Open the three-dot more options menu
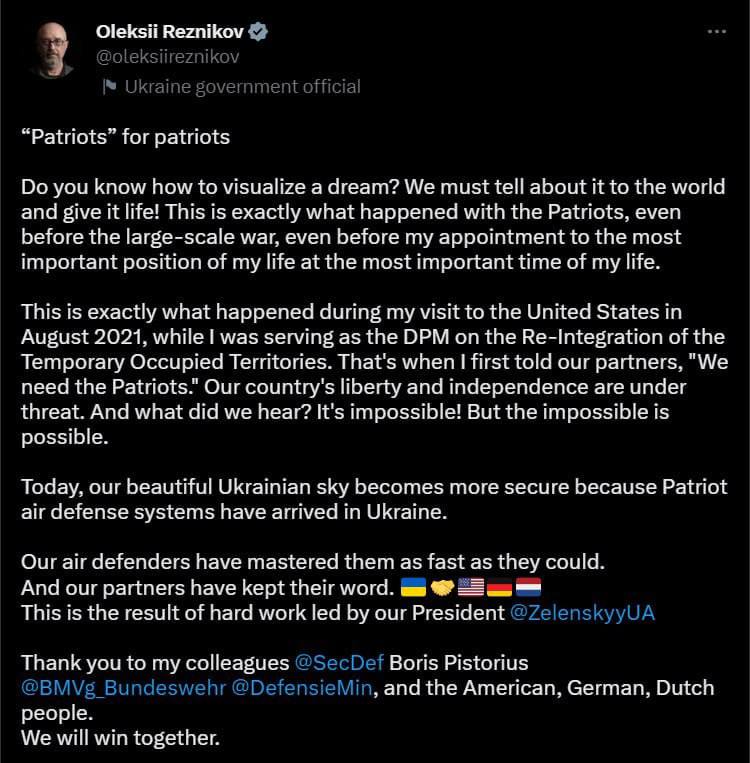 click(716, 32)
